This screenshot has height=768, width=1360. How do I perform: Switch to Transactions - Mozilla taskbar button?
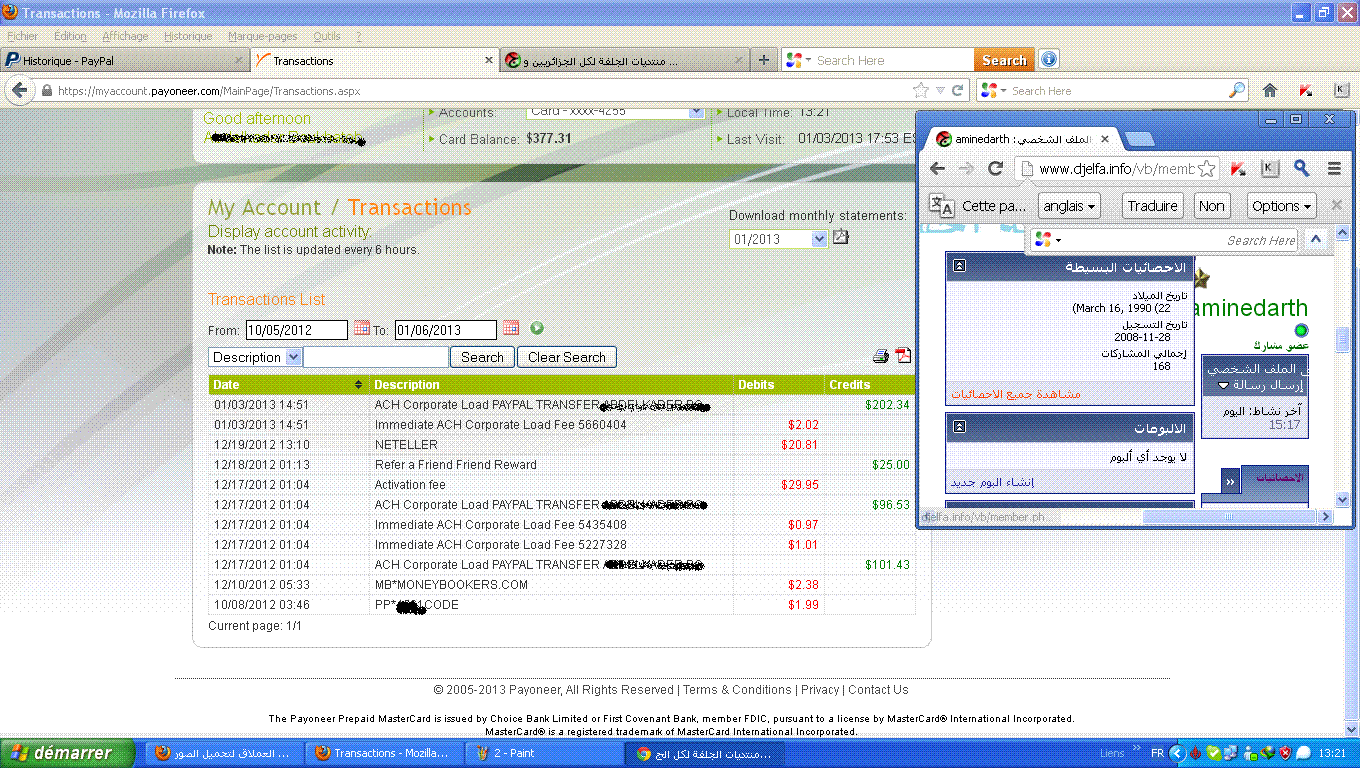(x=386, y=753)
